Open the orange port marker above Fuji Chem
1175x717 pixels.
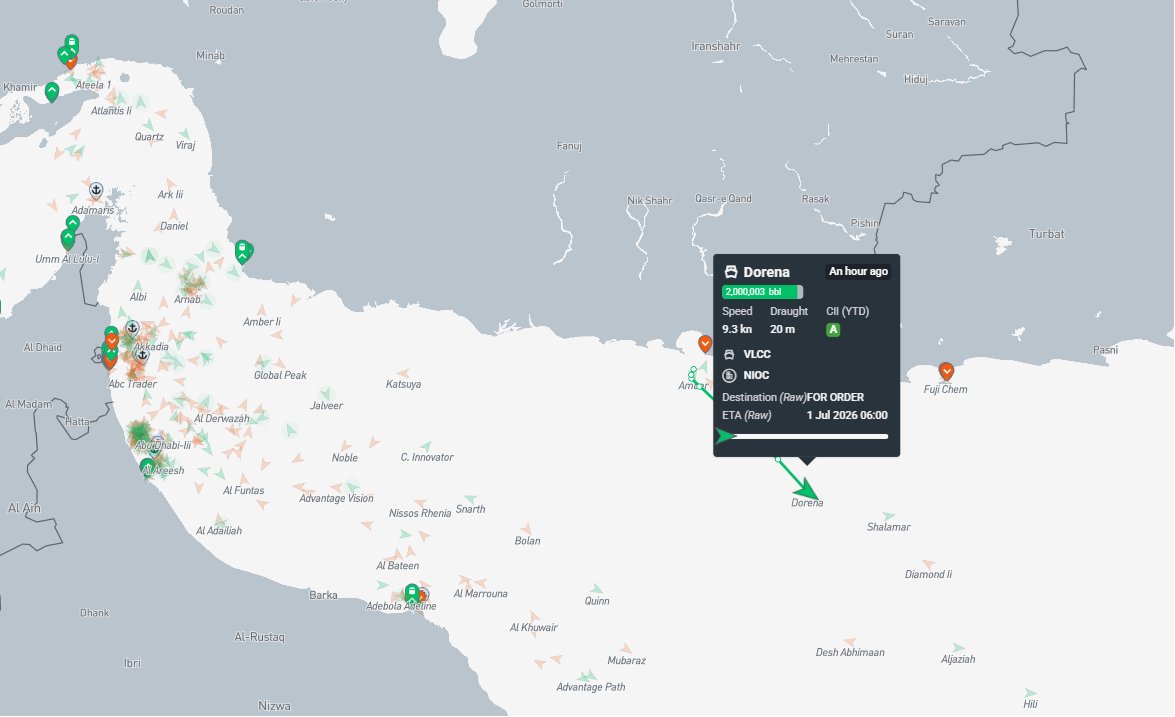click(x=946, y=372)
